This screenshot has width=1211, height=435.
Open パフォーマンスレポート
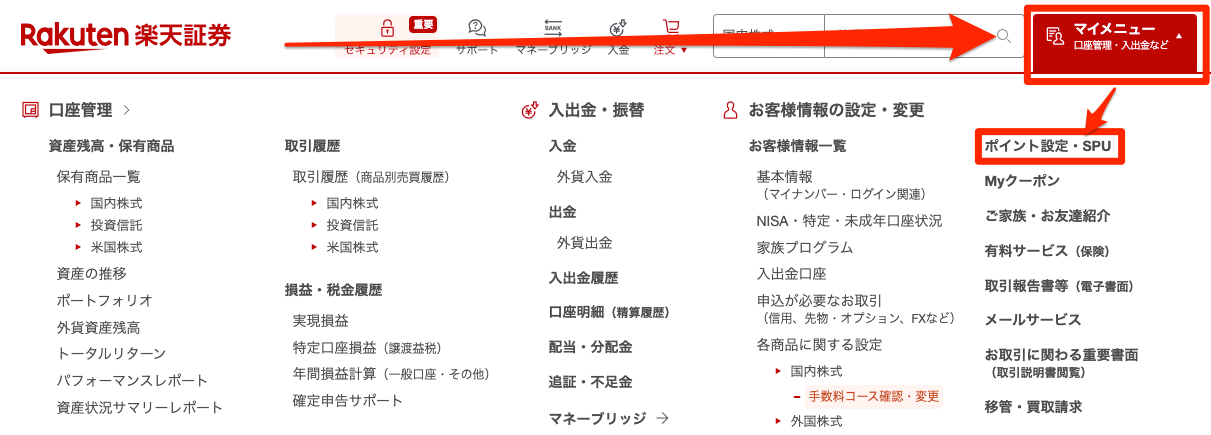coord(133,380)
